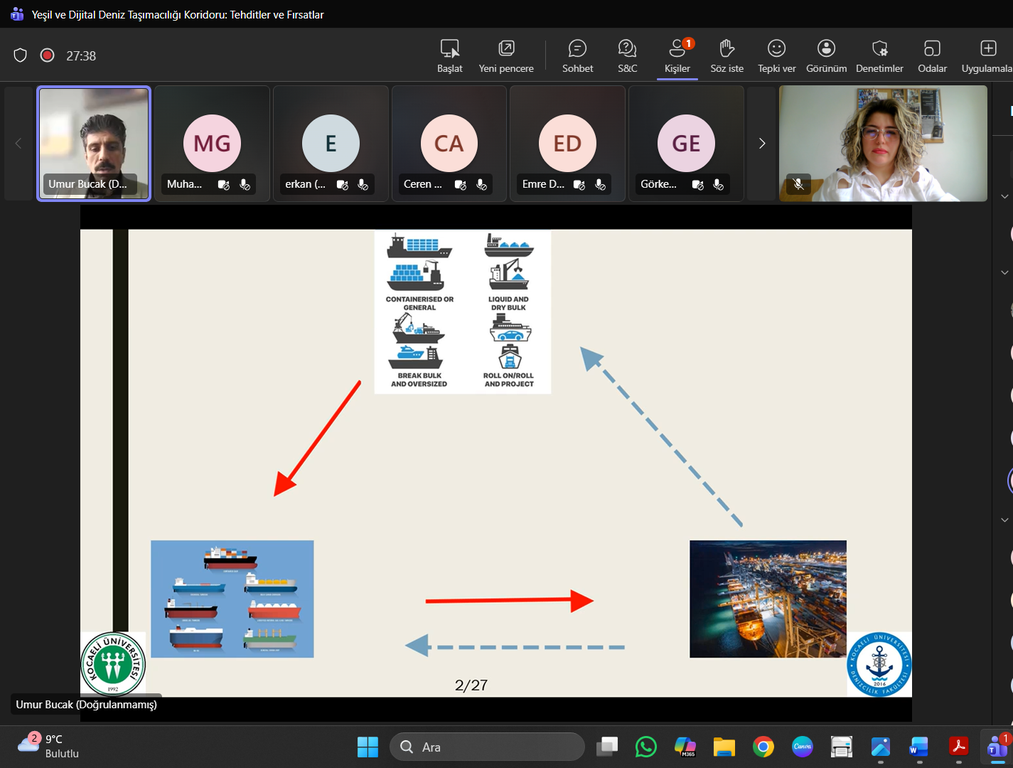Open WhatsApp from the taskbar

pyautogui.click(x=646, y=747)
